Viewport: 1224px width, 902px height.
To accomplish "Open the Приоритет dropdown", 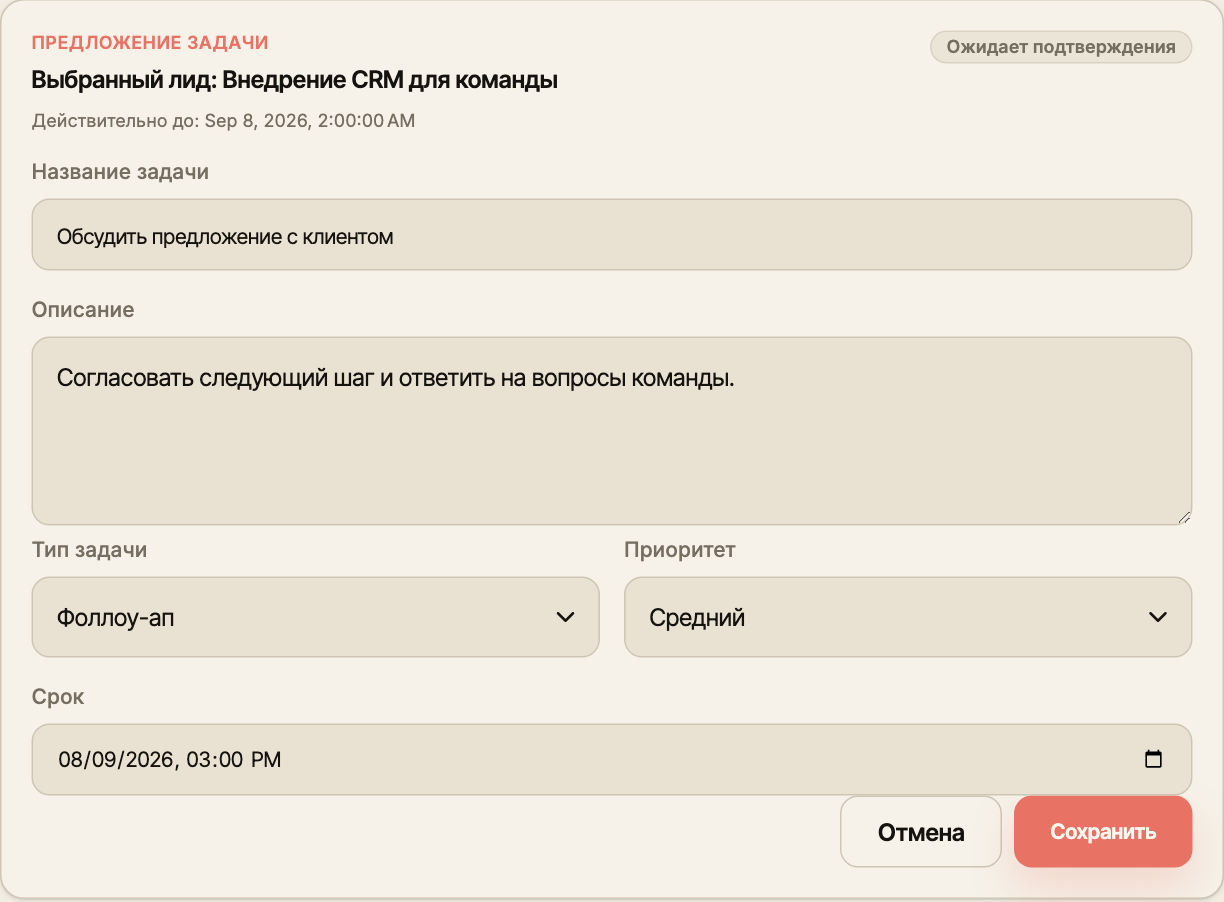I will [x=908, y=617].
